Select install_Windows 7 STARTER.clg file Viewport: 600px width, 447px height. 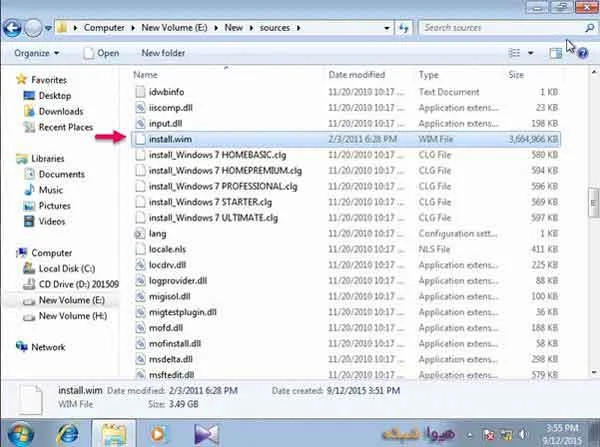pyautogui.click(x=210, y=202)
